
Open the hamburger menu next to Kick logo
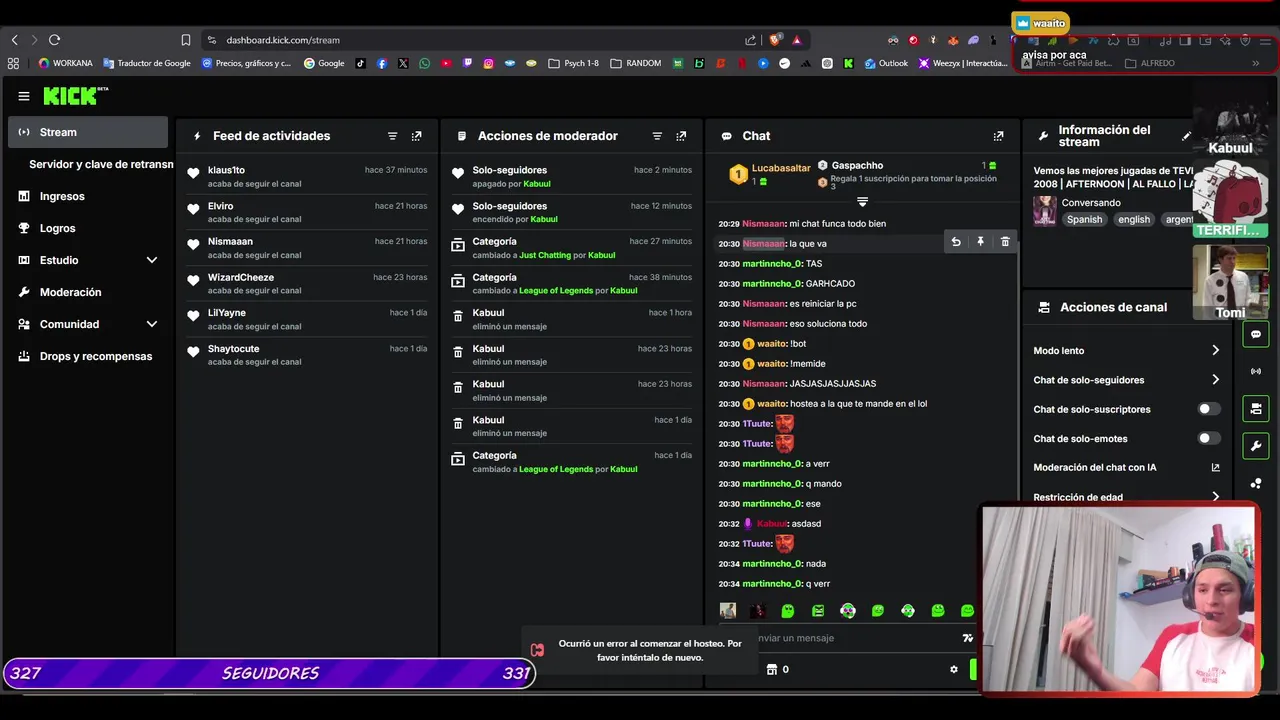(x=24, y=96)
